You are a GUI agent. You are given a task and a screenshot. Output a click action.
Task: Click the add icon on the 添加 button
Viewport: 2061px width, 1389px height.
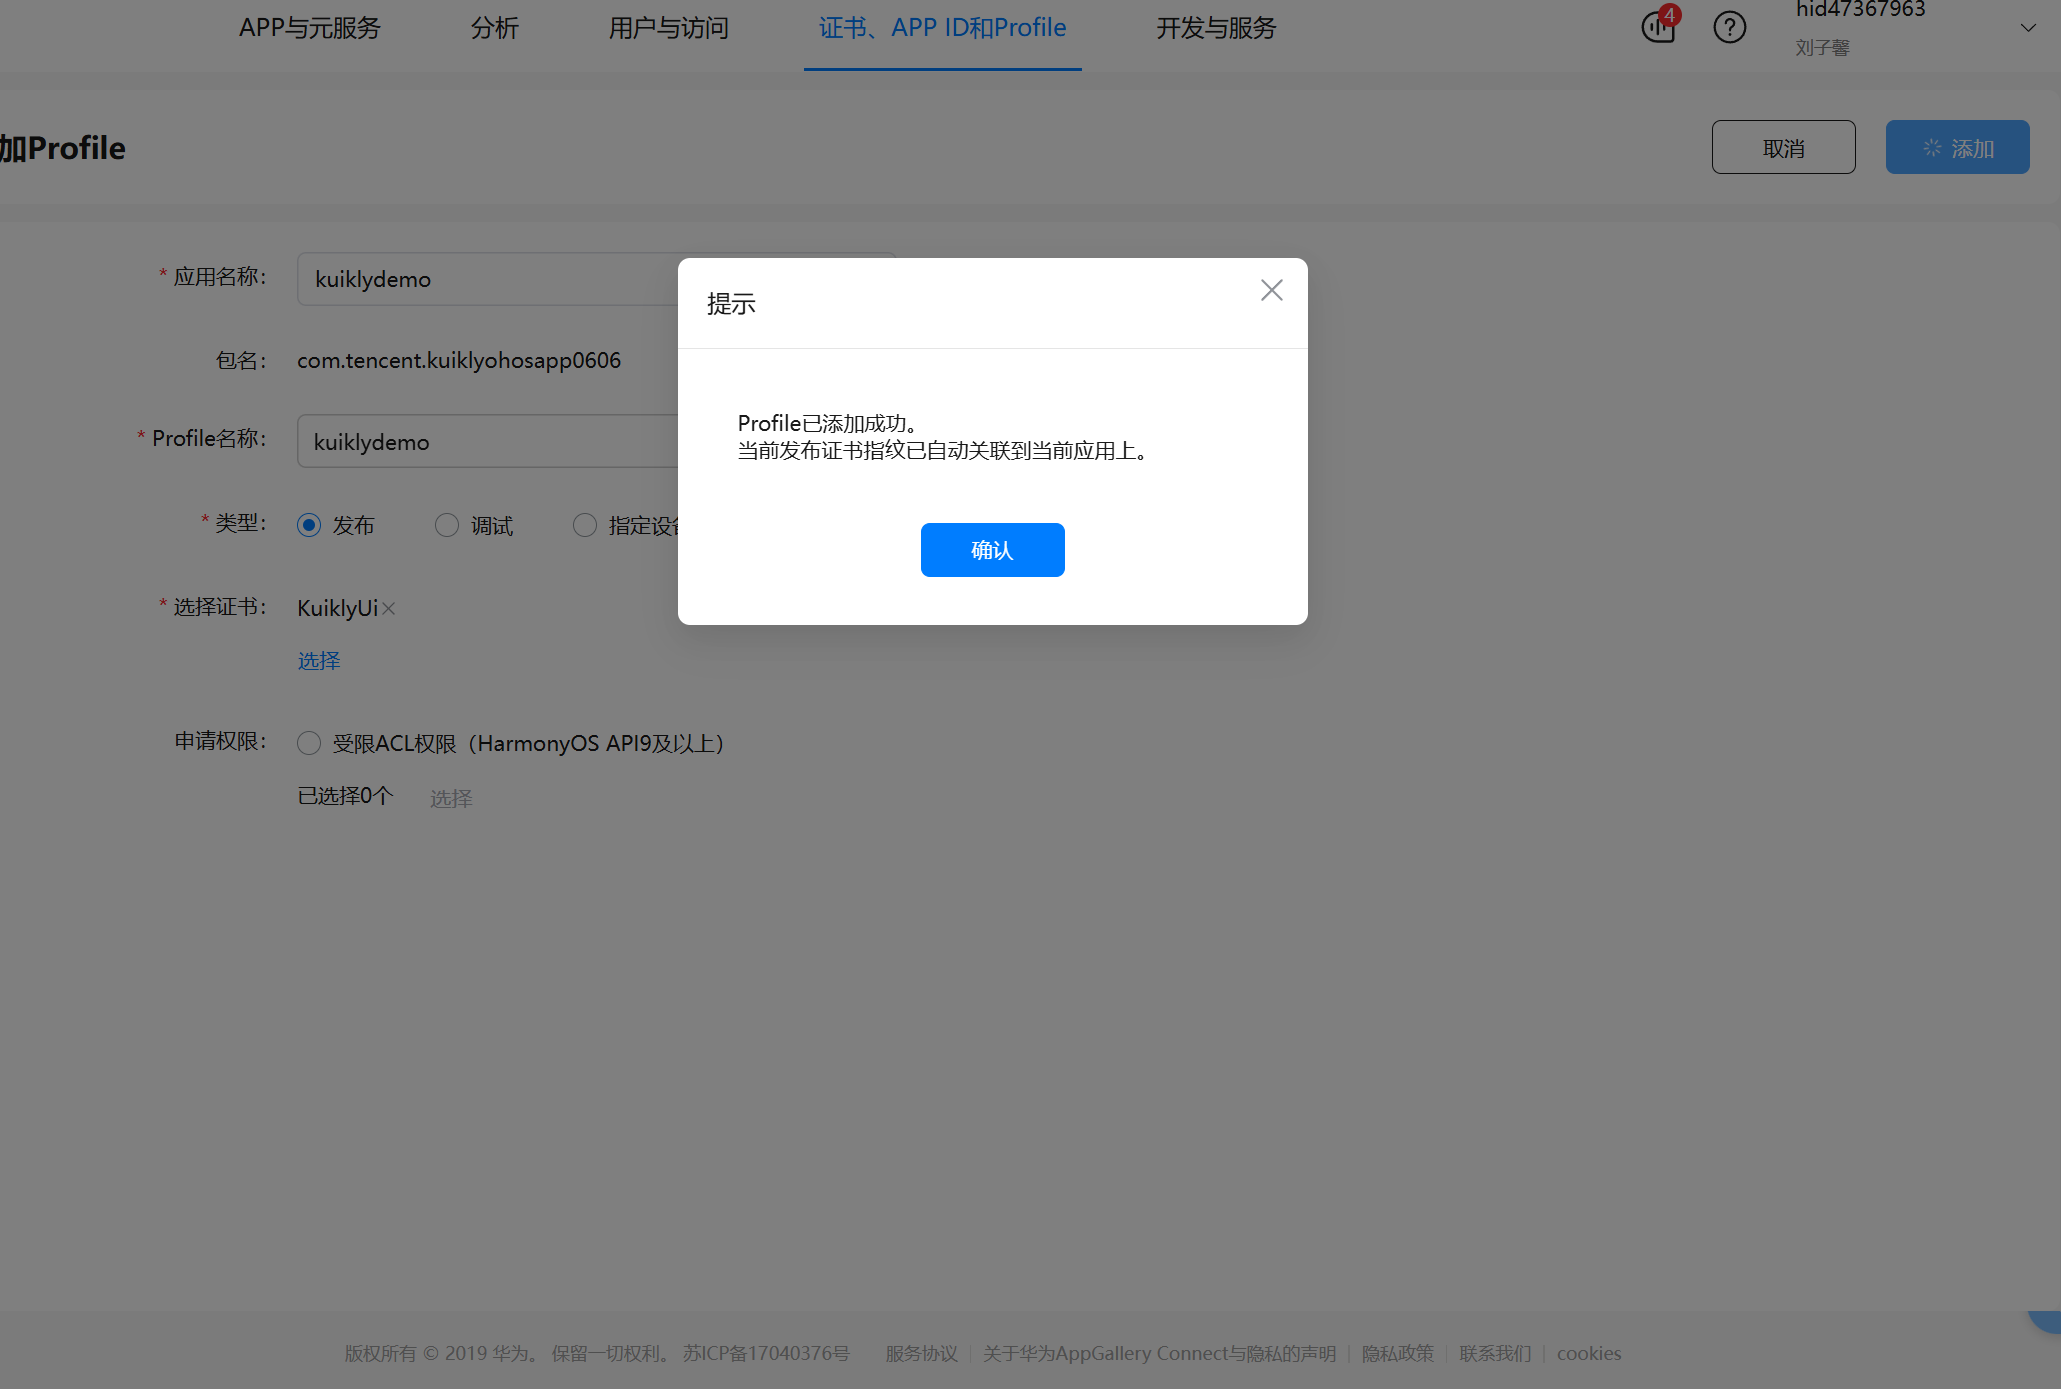1931,146
